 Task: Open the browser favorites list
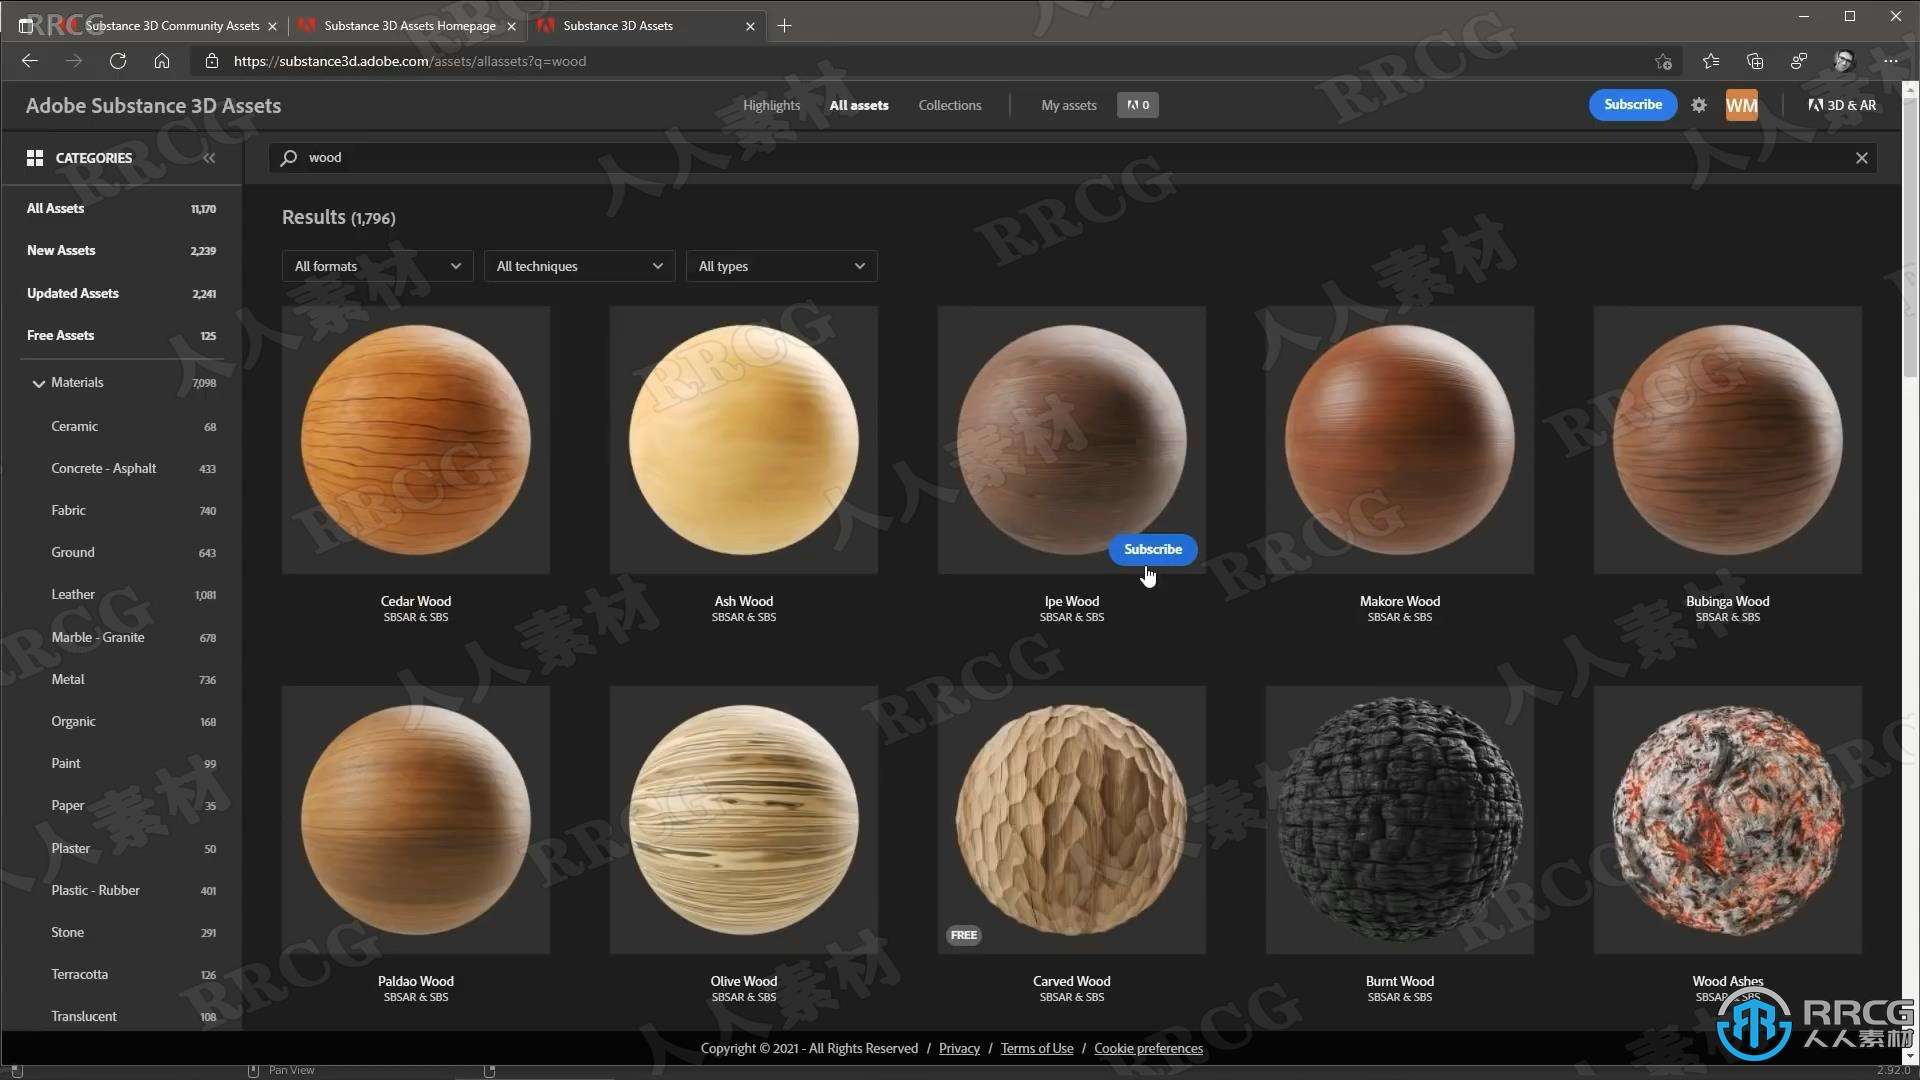tap(1711, 61)
